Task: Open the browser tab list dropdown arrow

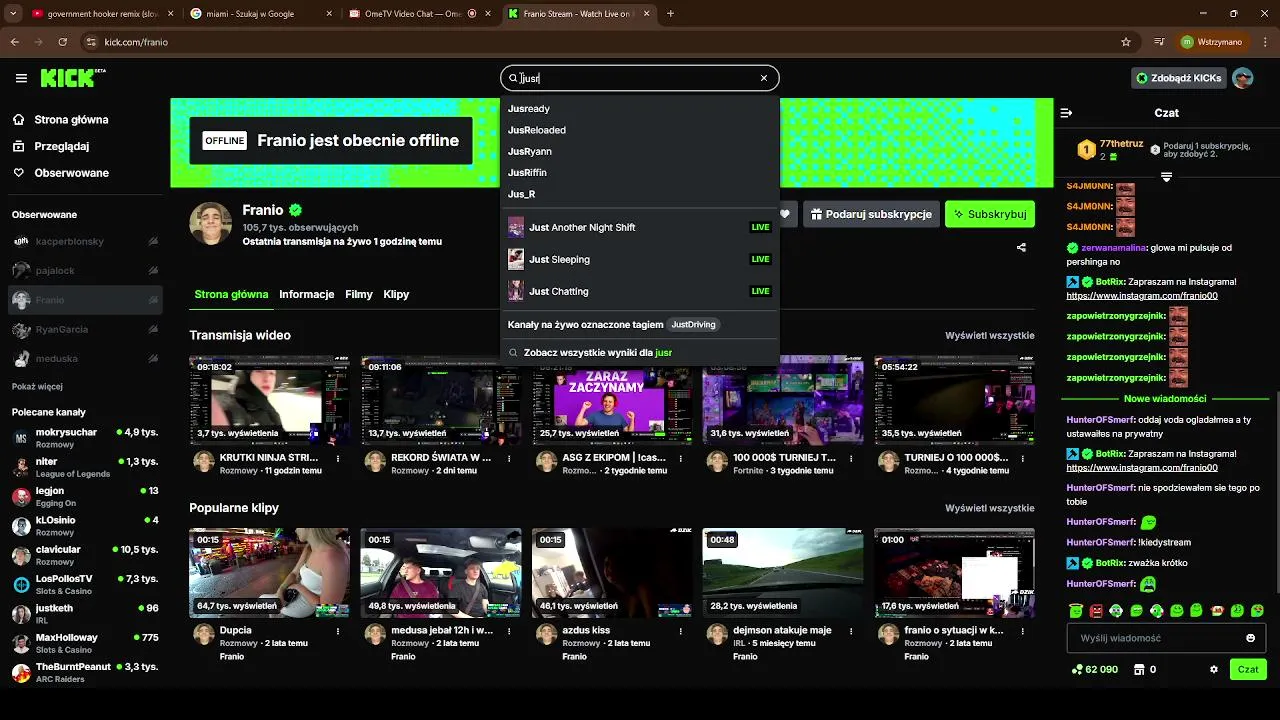Action: pyautogui.click(x=13, y=13)
